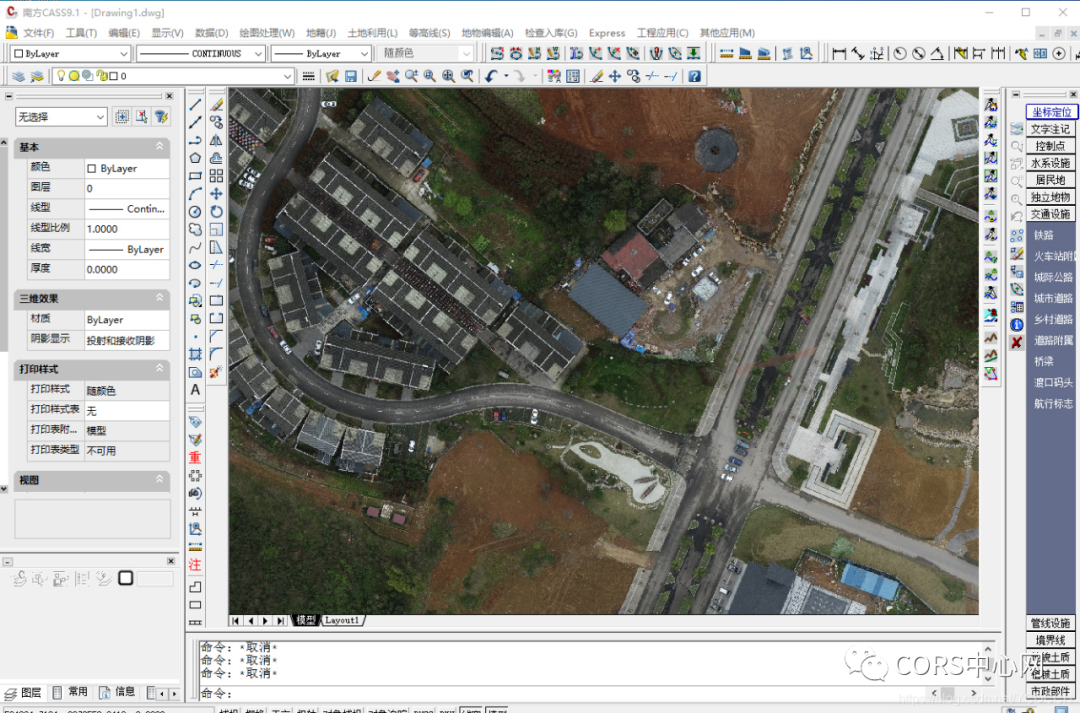Open the 无选择 selection dropdown
Screen dimensions: 1080x713
tap(61, 117)
